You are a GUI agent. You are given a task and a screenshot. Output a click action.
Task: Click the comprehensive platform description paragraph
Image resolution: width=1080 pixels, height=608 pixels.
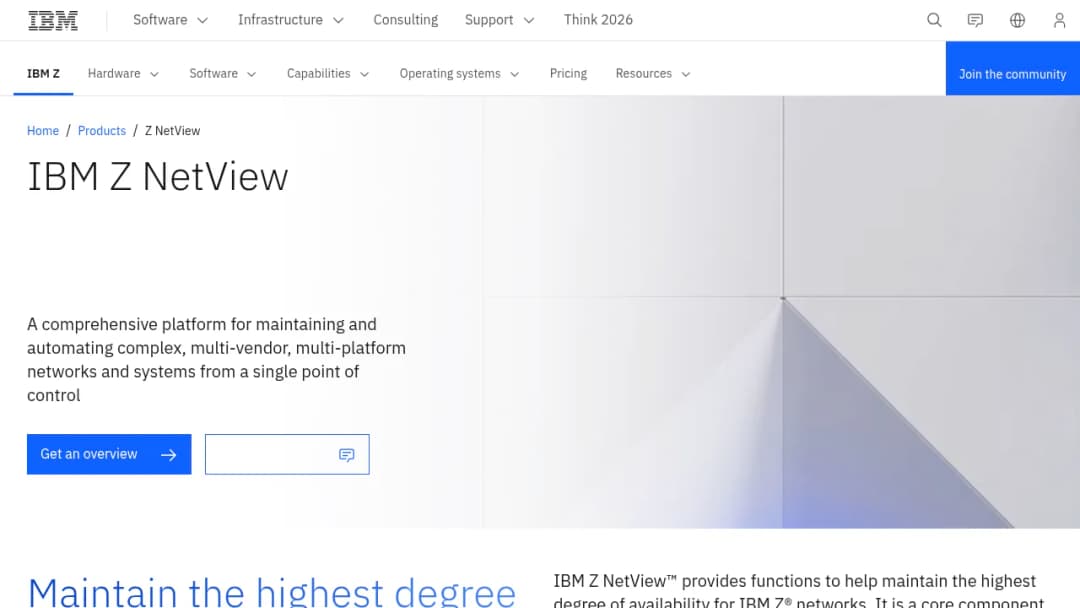click(x=216, y=359)
